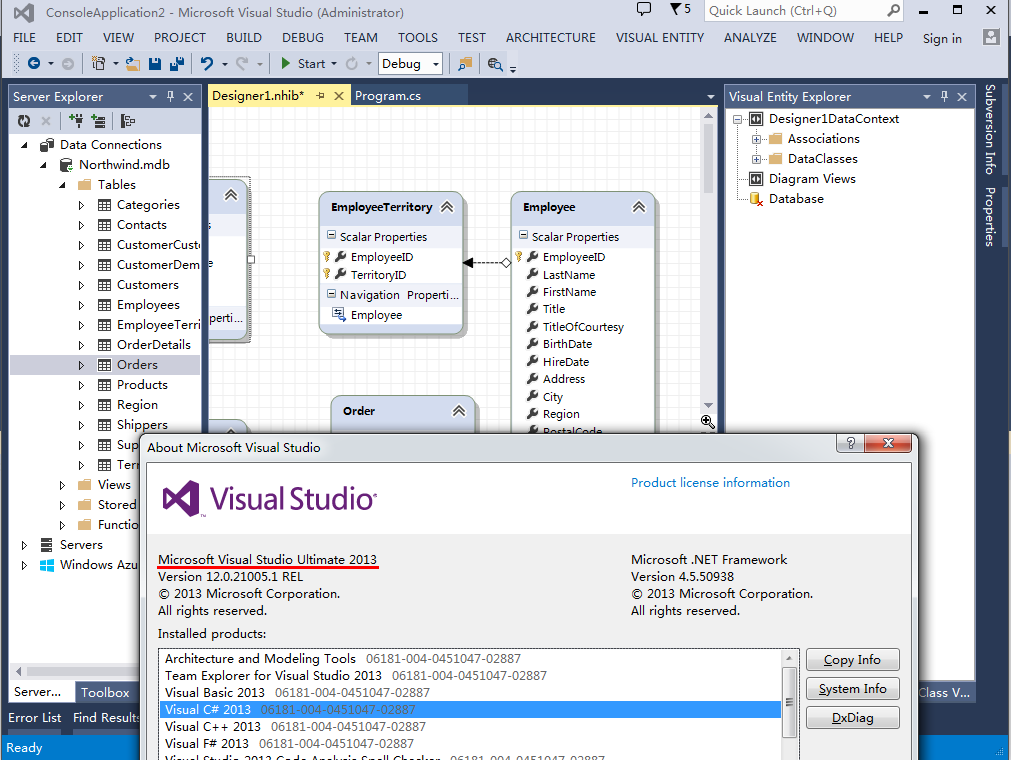Open the Subversion Info side tab
The image size is (1011, 760).
tap(990, 130)
